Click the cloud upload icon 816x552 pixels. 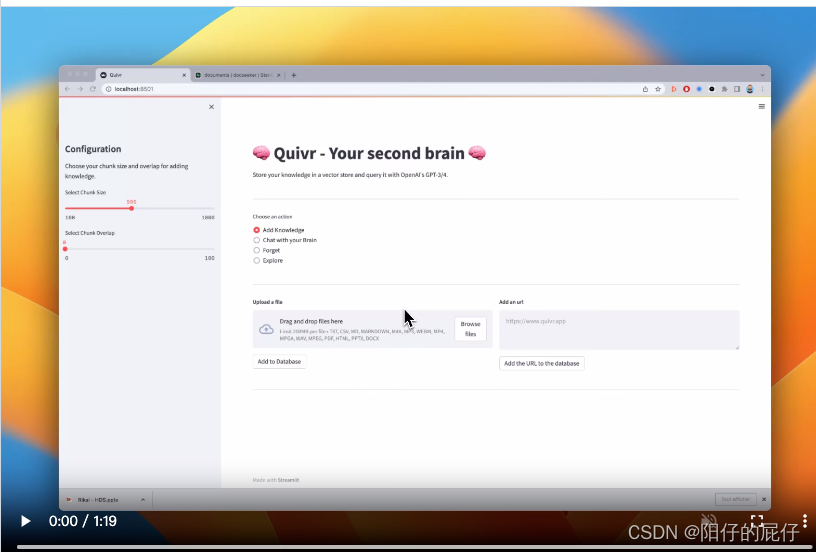[x=266, y=329]
